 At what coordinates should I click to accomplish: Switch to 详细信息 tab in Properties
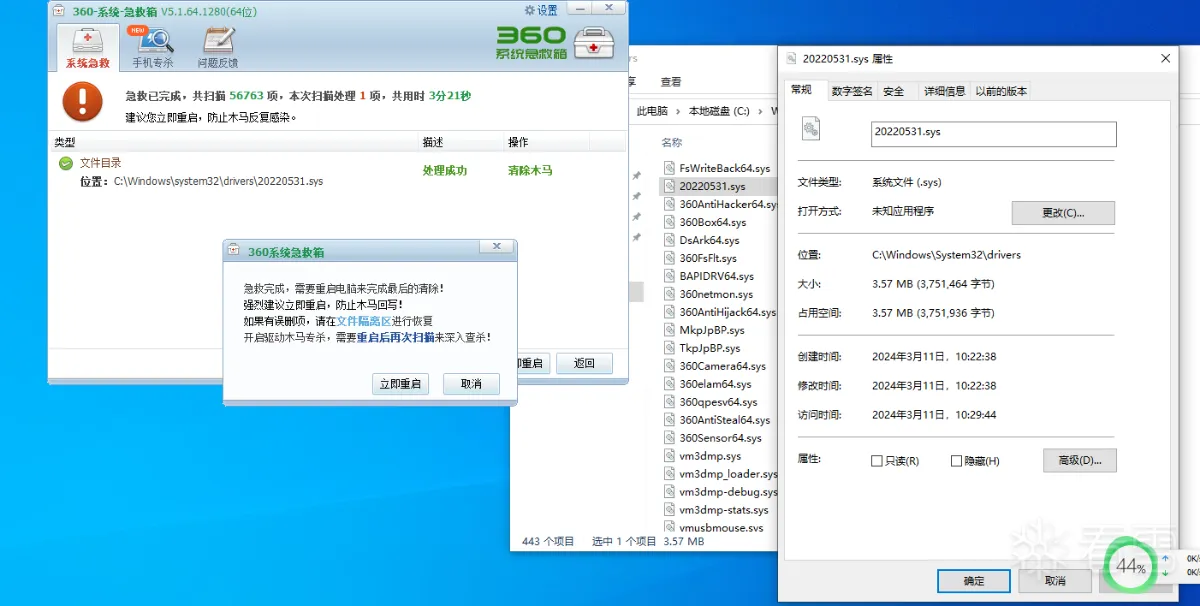[x=944, y=91]
